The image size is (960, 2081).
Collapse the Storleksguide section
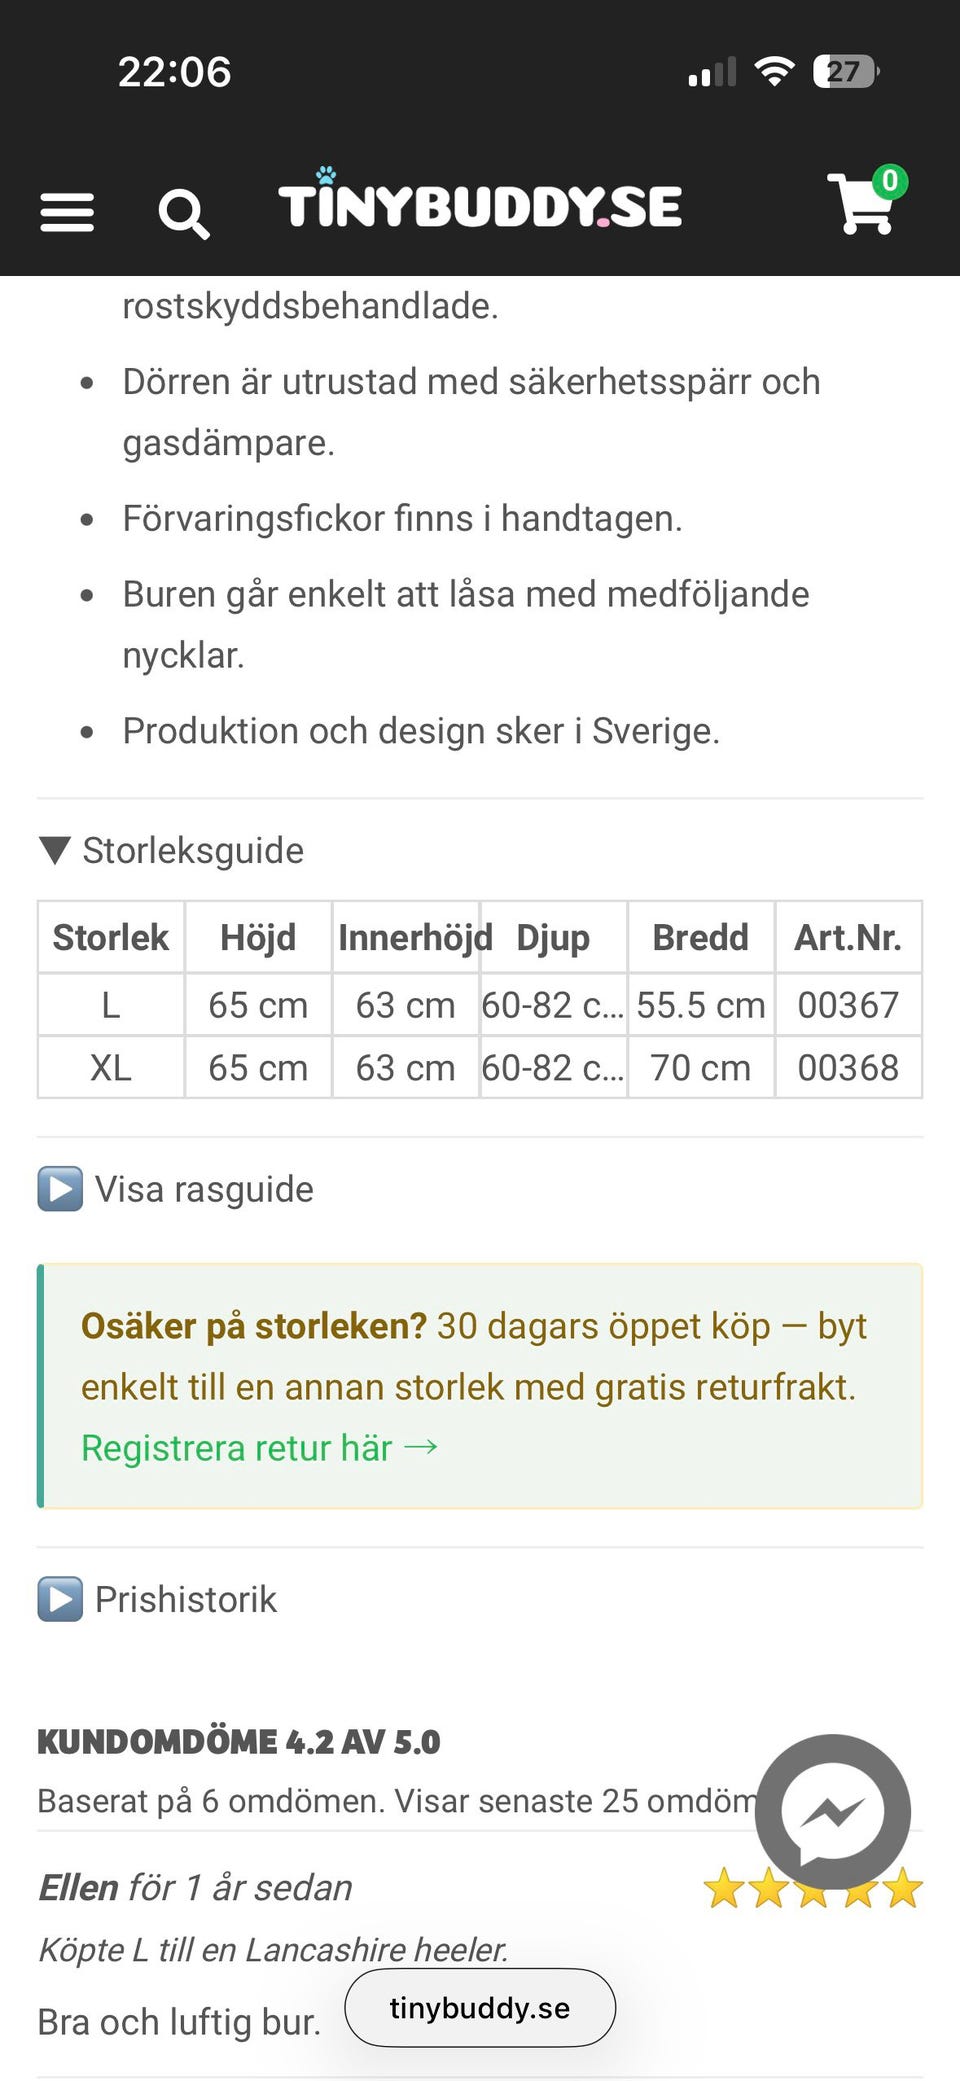coord(172,851)
